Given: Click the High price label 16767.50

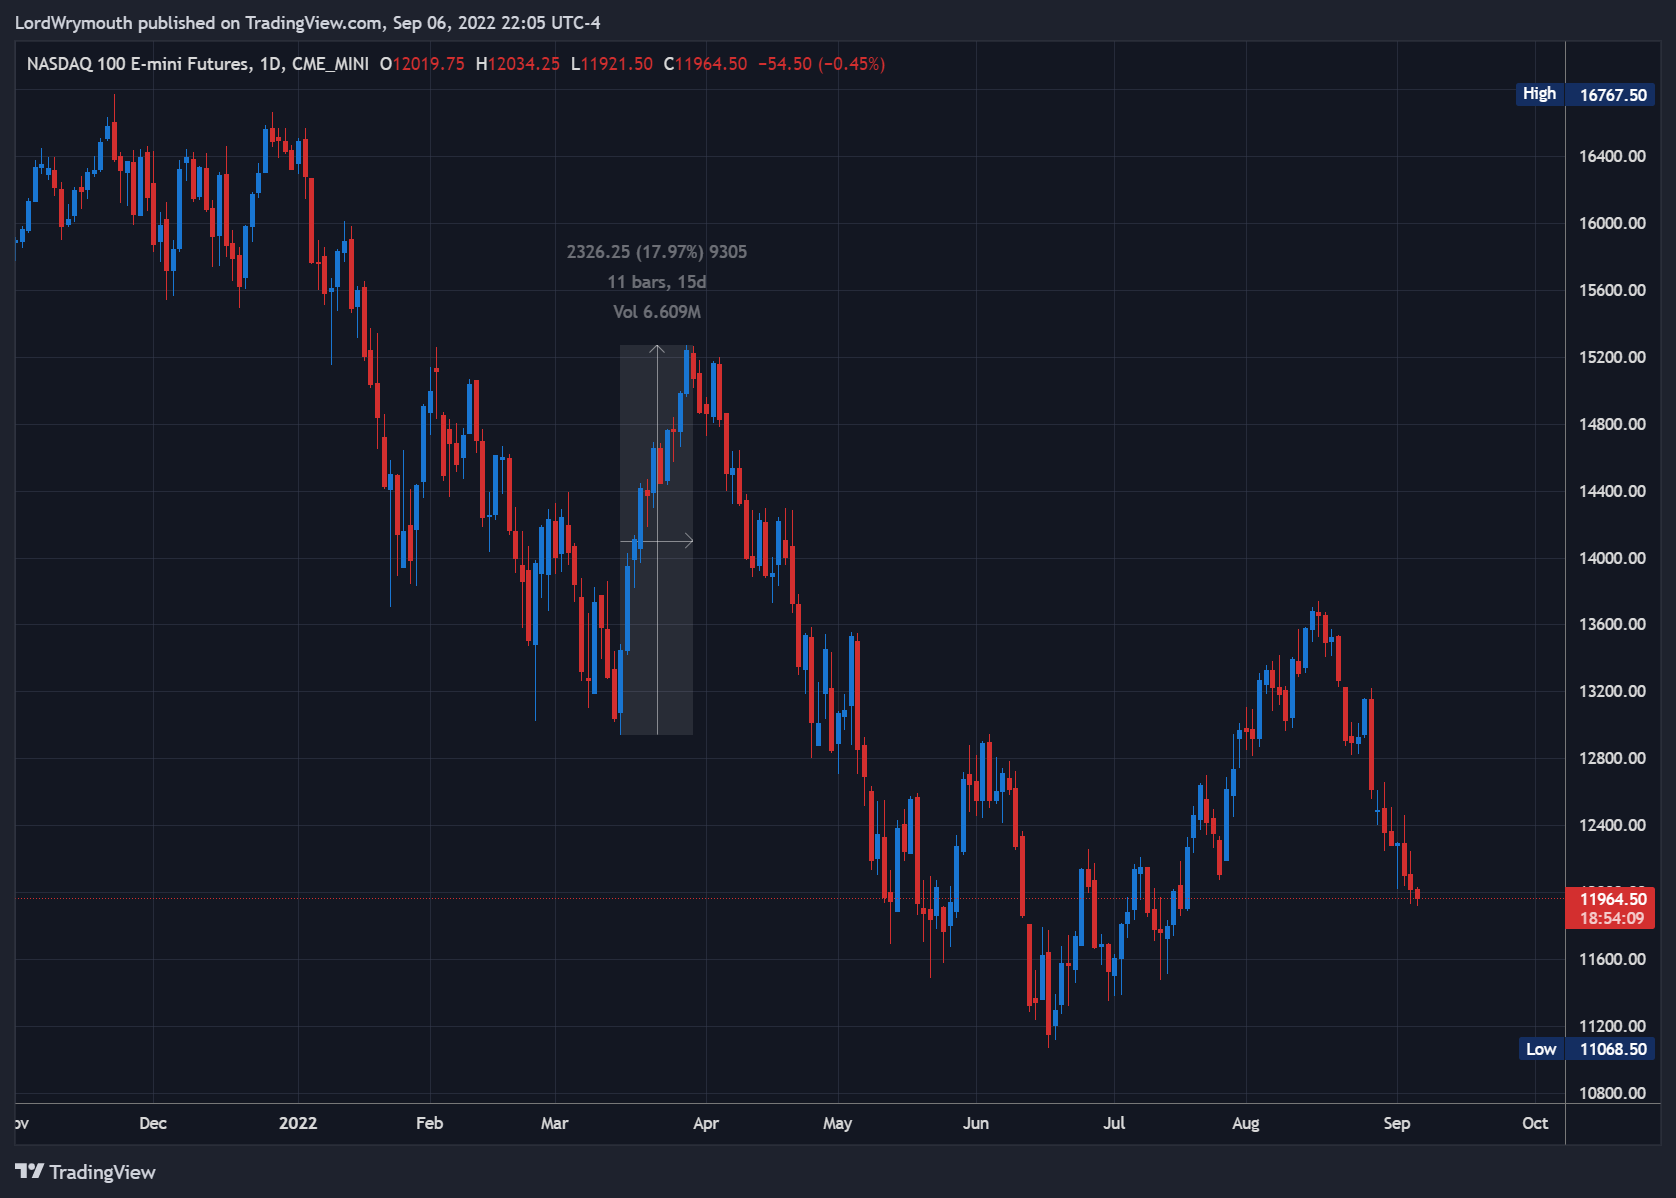Looking at the screenshot, I should (x=1613, y=95).
